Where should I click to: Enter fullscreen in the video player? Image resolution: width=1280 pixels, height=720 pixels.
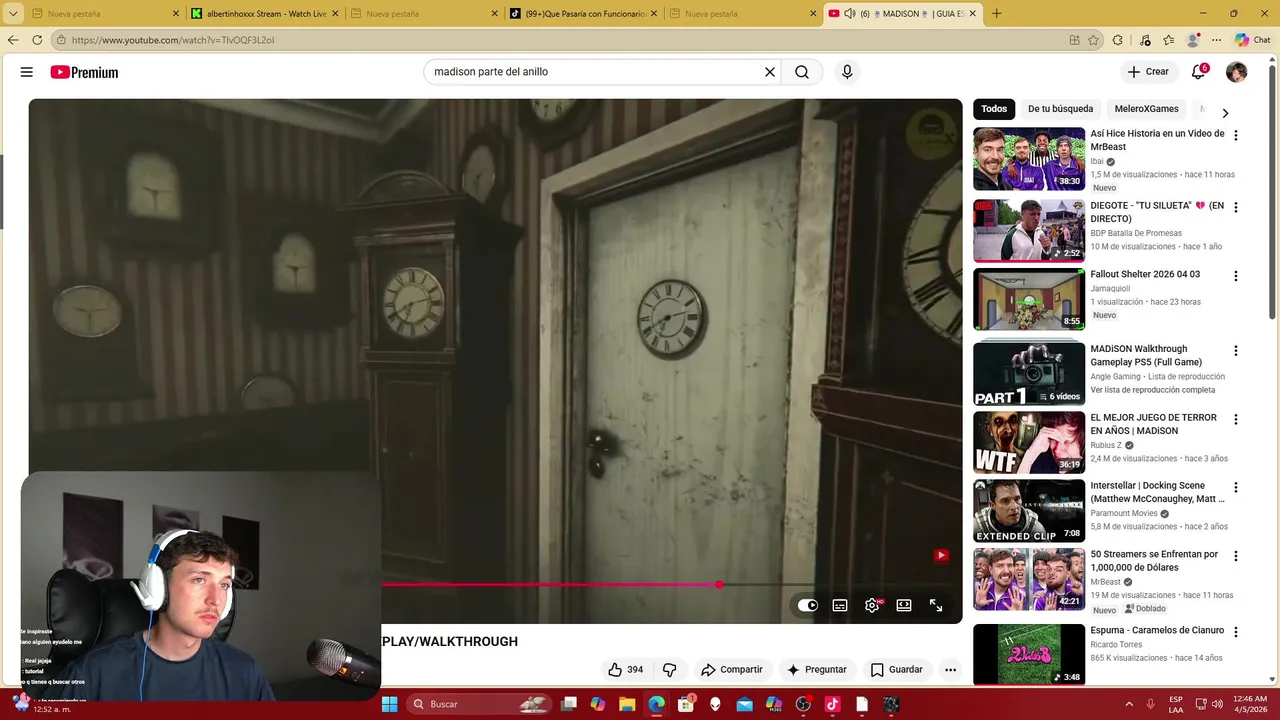(x=936, y=605)
